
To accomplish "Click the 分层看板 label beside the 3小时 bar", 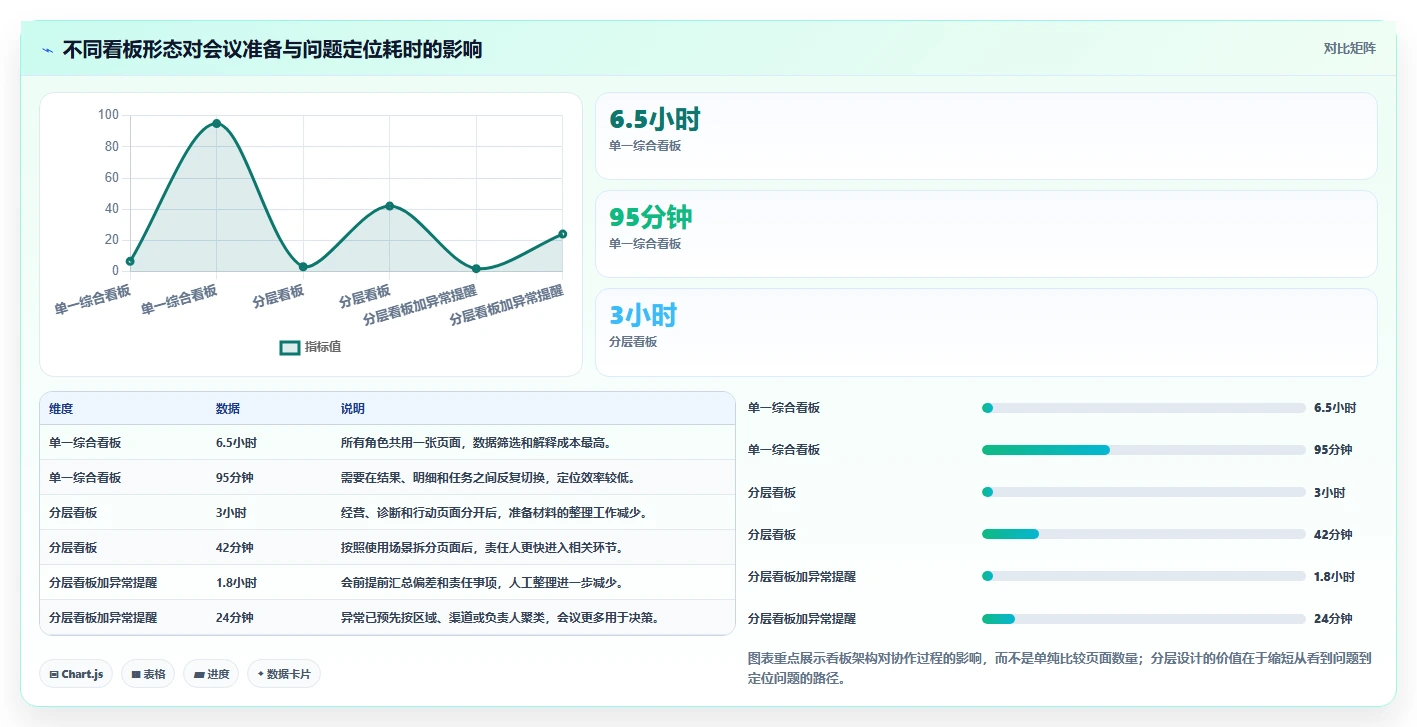I will (x=772, y=493).
